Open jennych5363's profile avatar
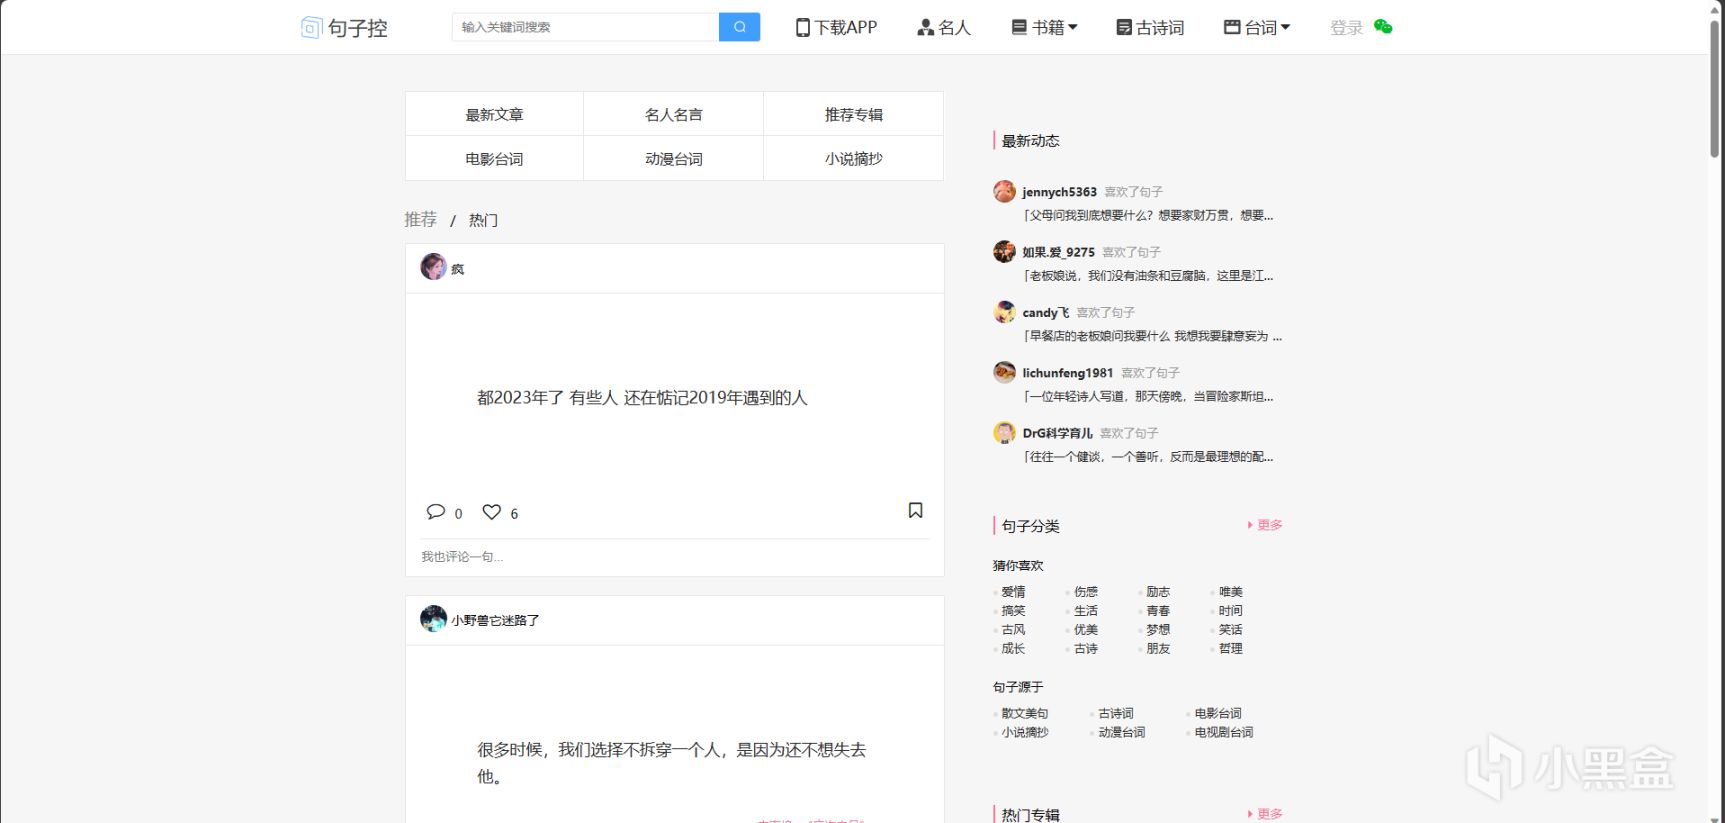This screenshot has width=1725, height=823. [1004, 191]
